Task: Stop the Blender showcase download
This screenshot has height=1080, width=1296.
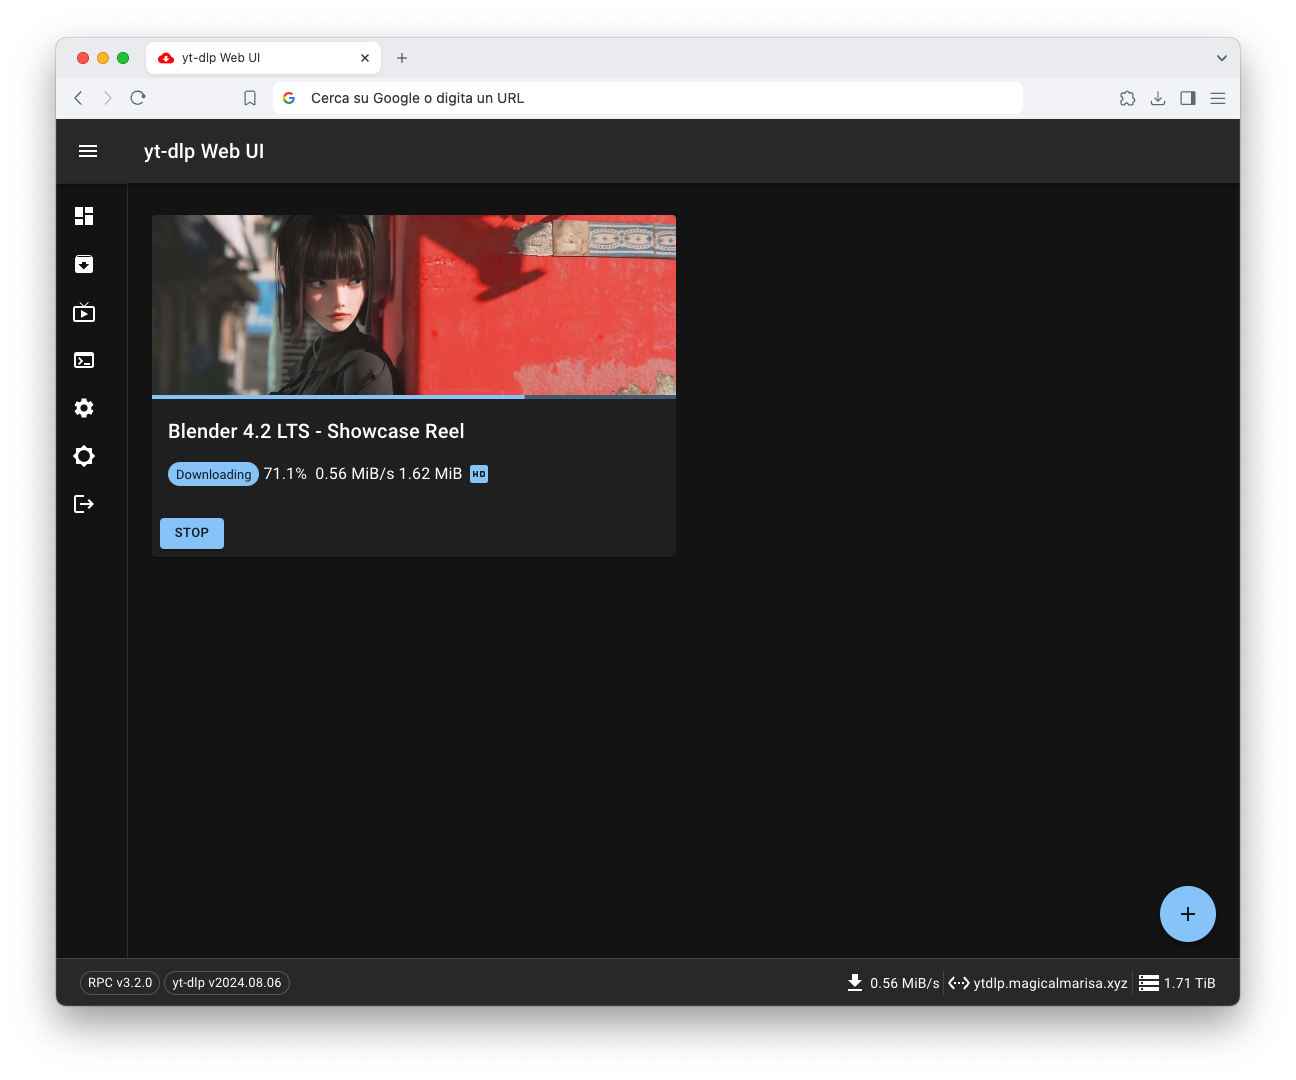Action: tap(192, 533)
